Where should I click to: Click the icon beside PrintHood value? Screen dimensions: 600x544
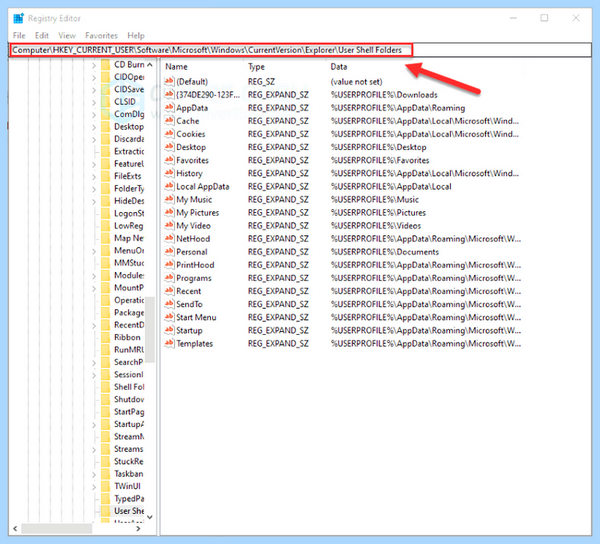point(169,264)
